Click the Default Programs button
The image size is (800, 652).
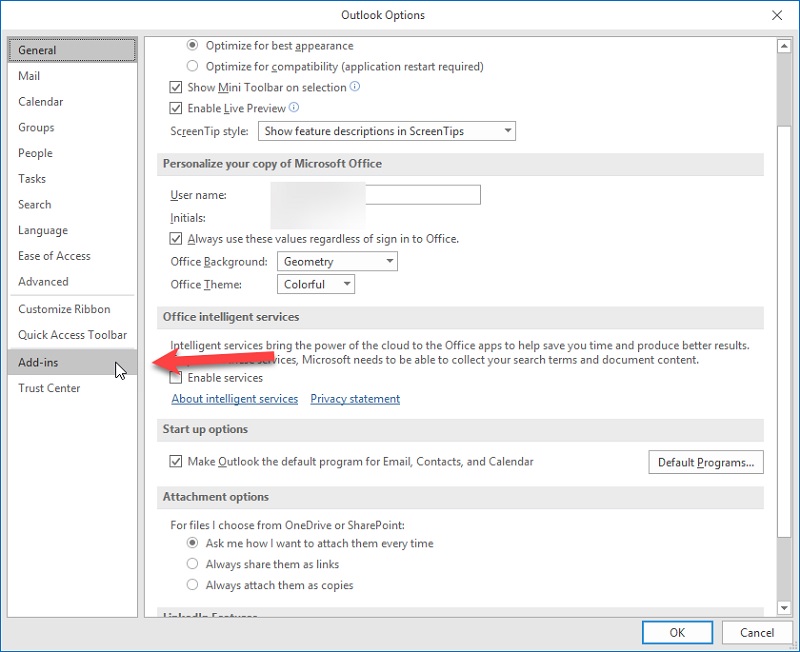pos(706,463)
